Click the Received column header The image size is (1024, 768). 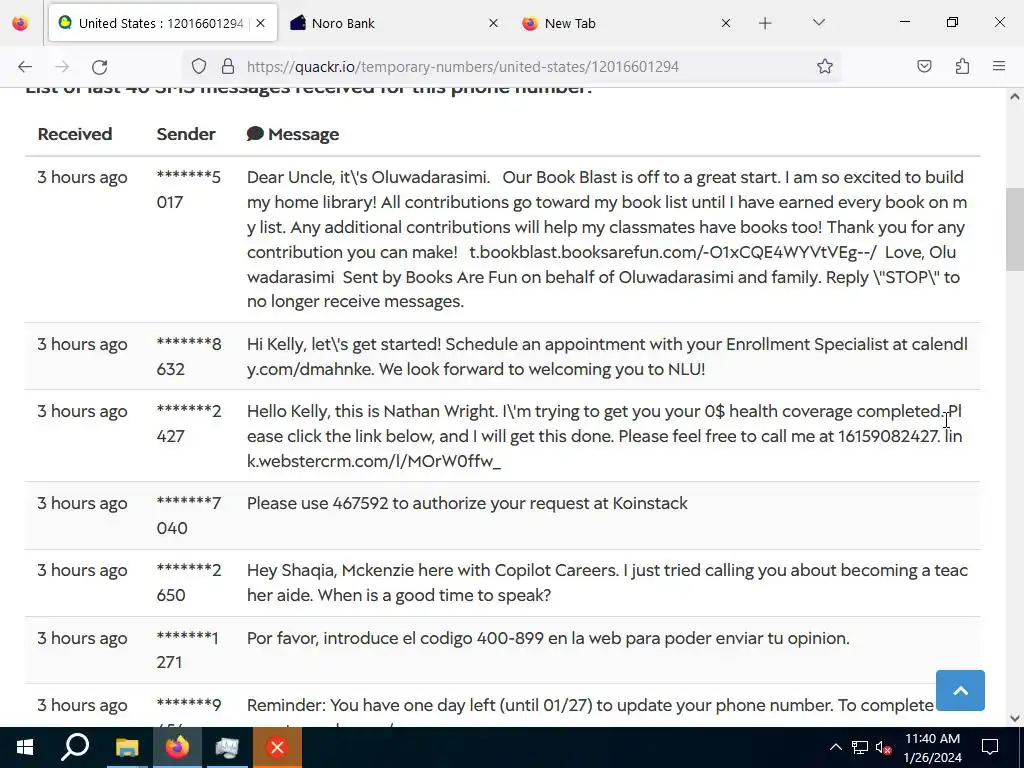(x=75, y=134)
